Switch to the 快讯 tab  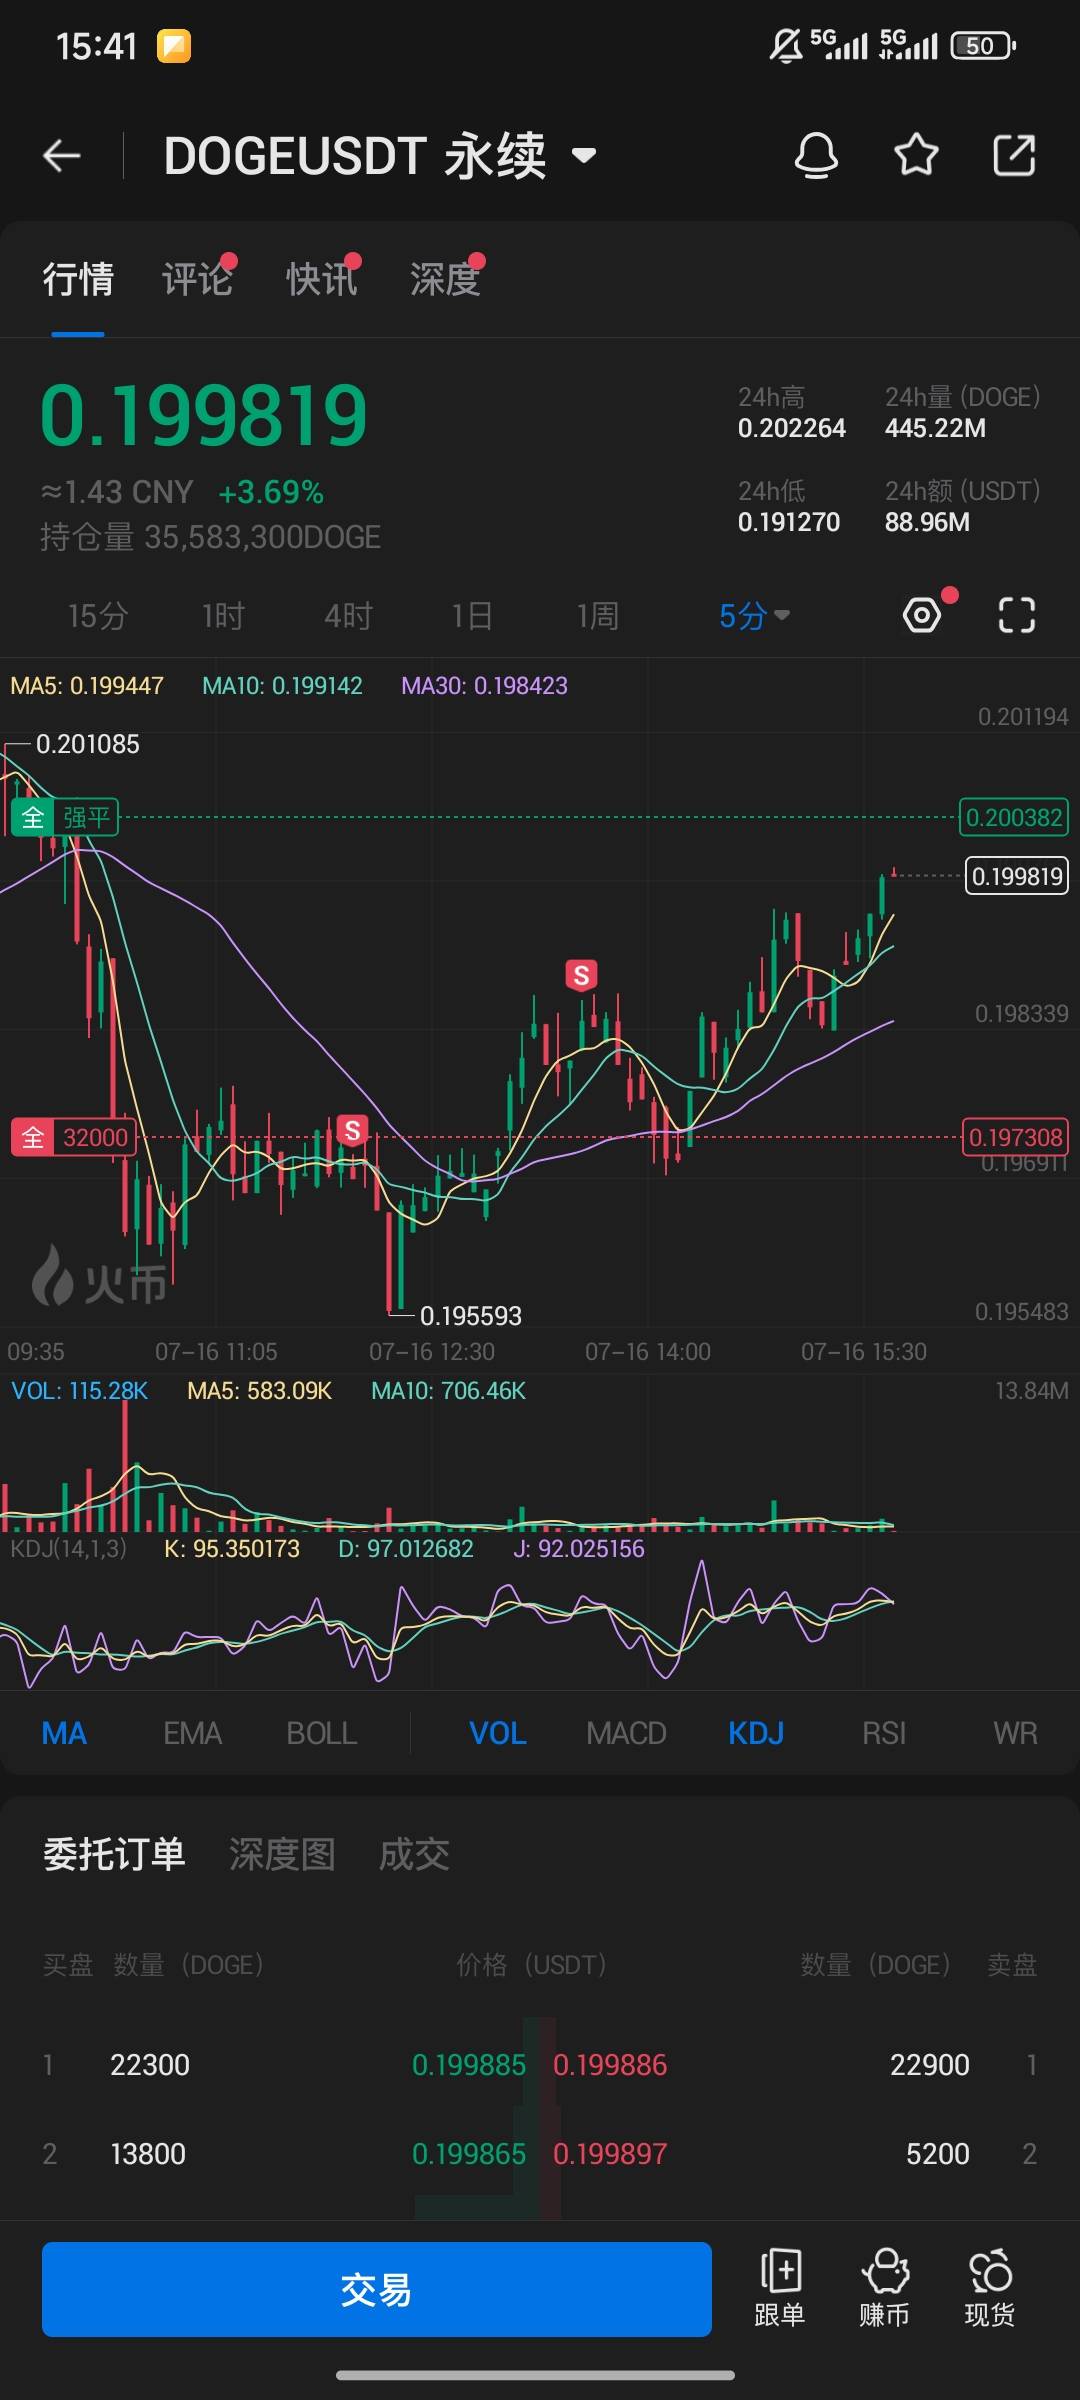point(321,279)
